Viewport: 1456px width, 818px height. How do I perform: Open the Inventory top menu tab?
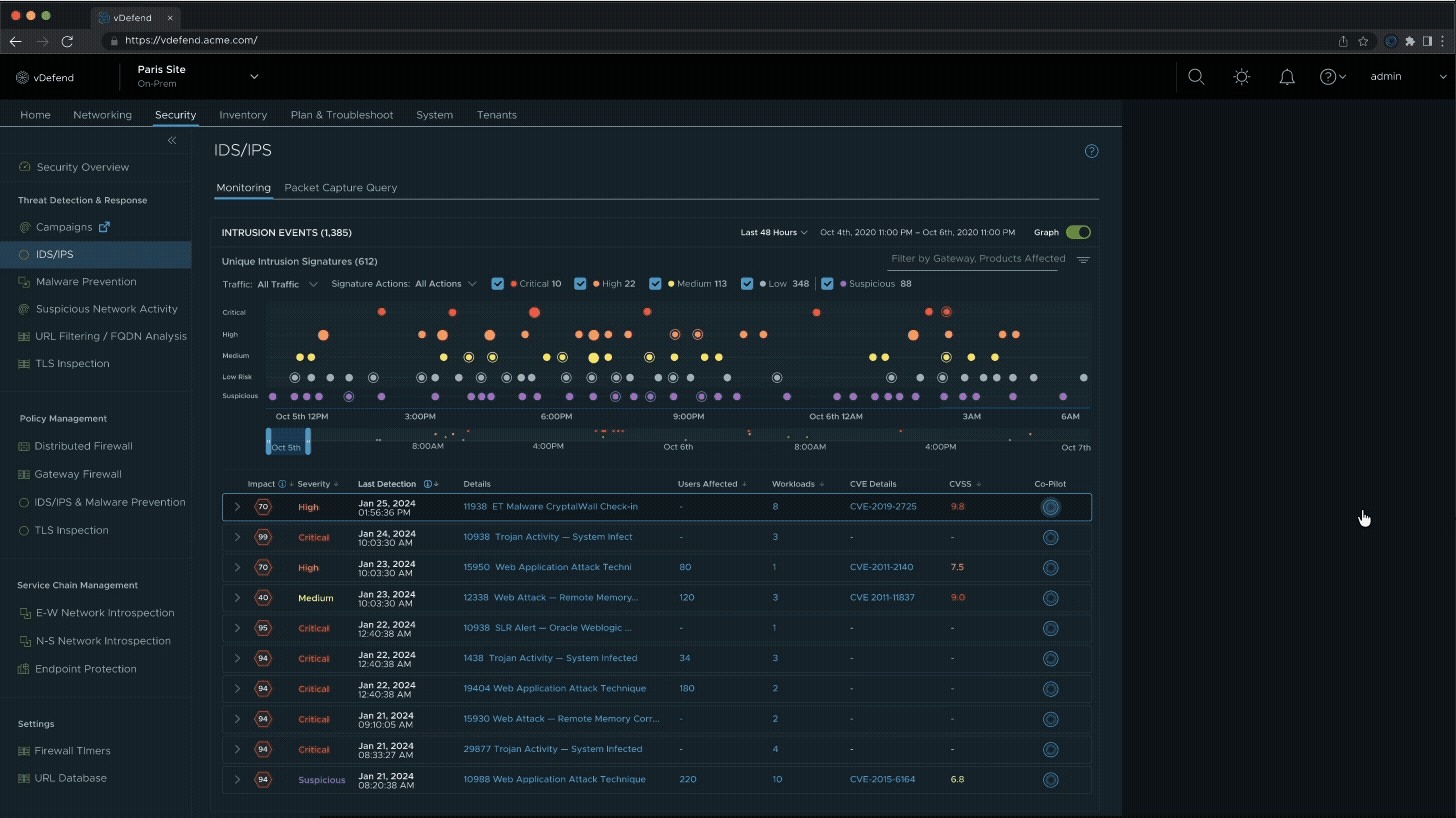(243, 115)
